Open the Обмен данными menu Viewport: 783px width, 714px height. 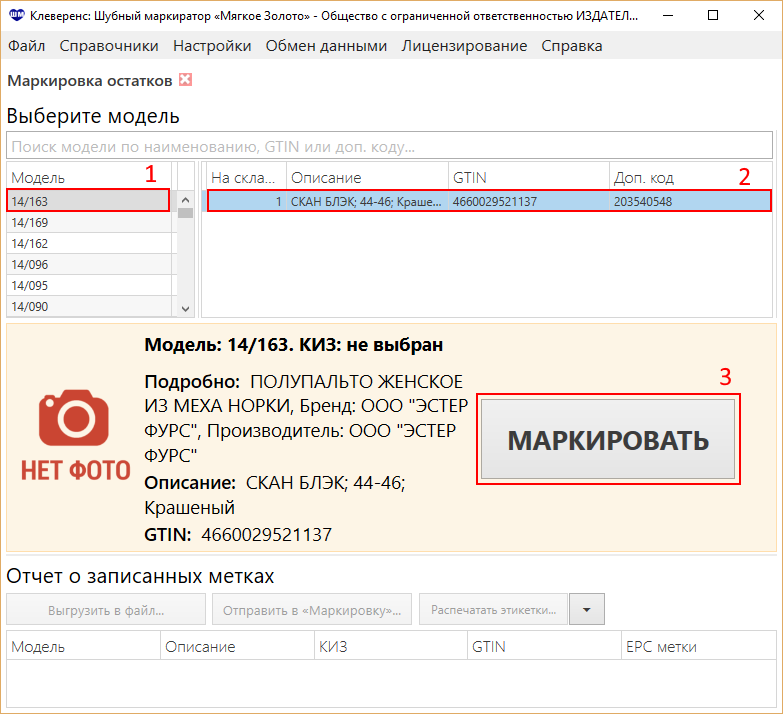pyautogui.click(x=326, y=46)
